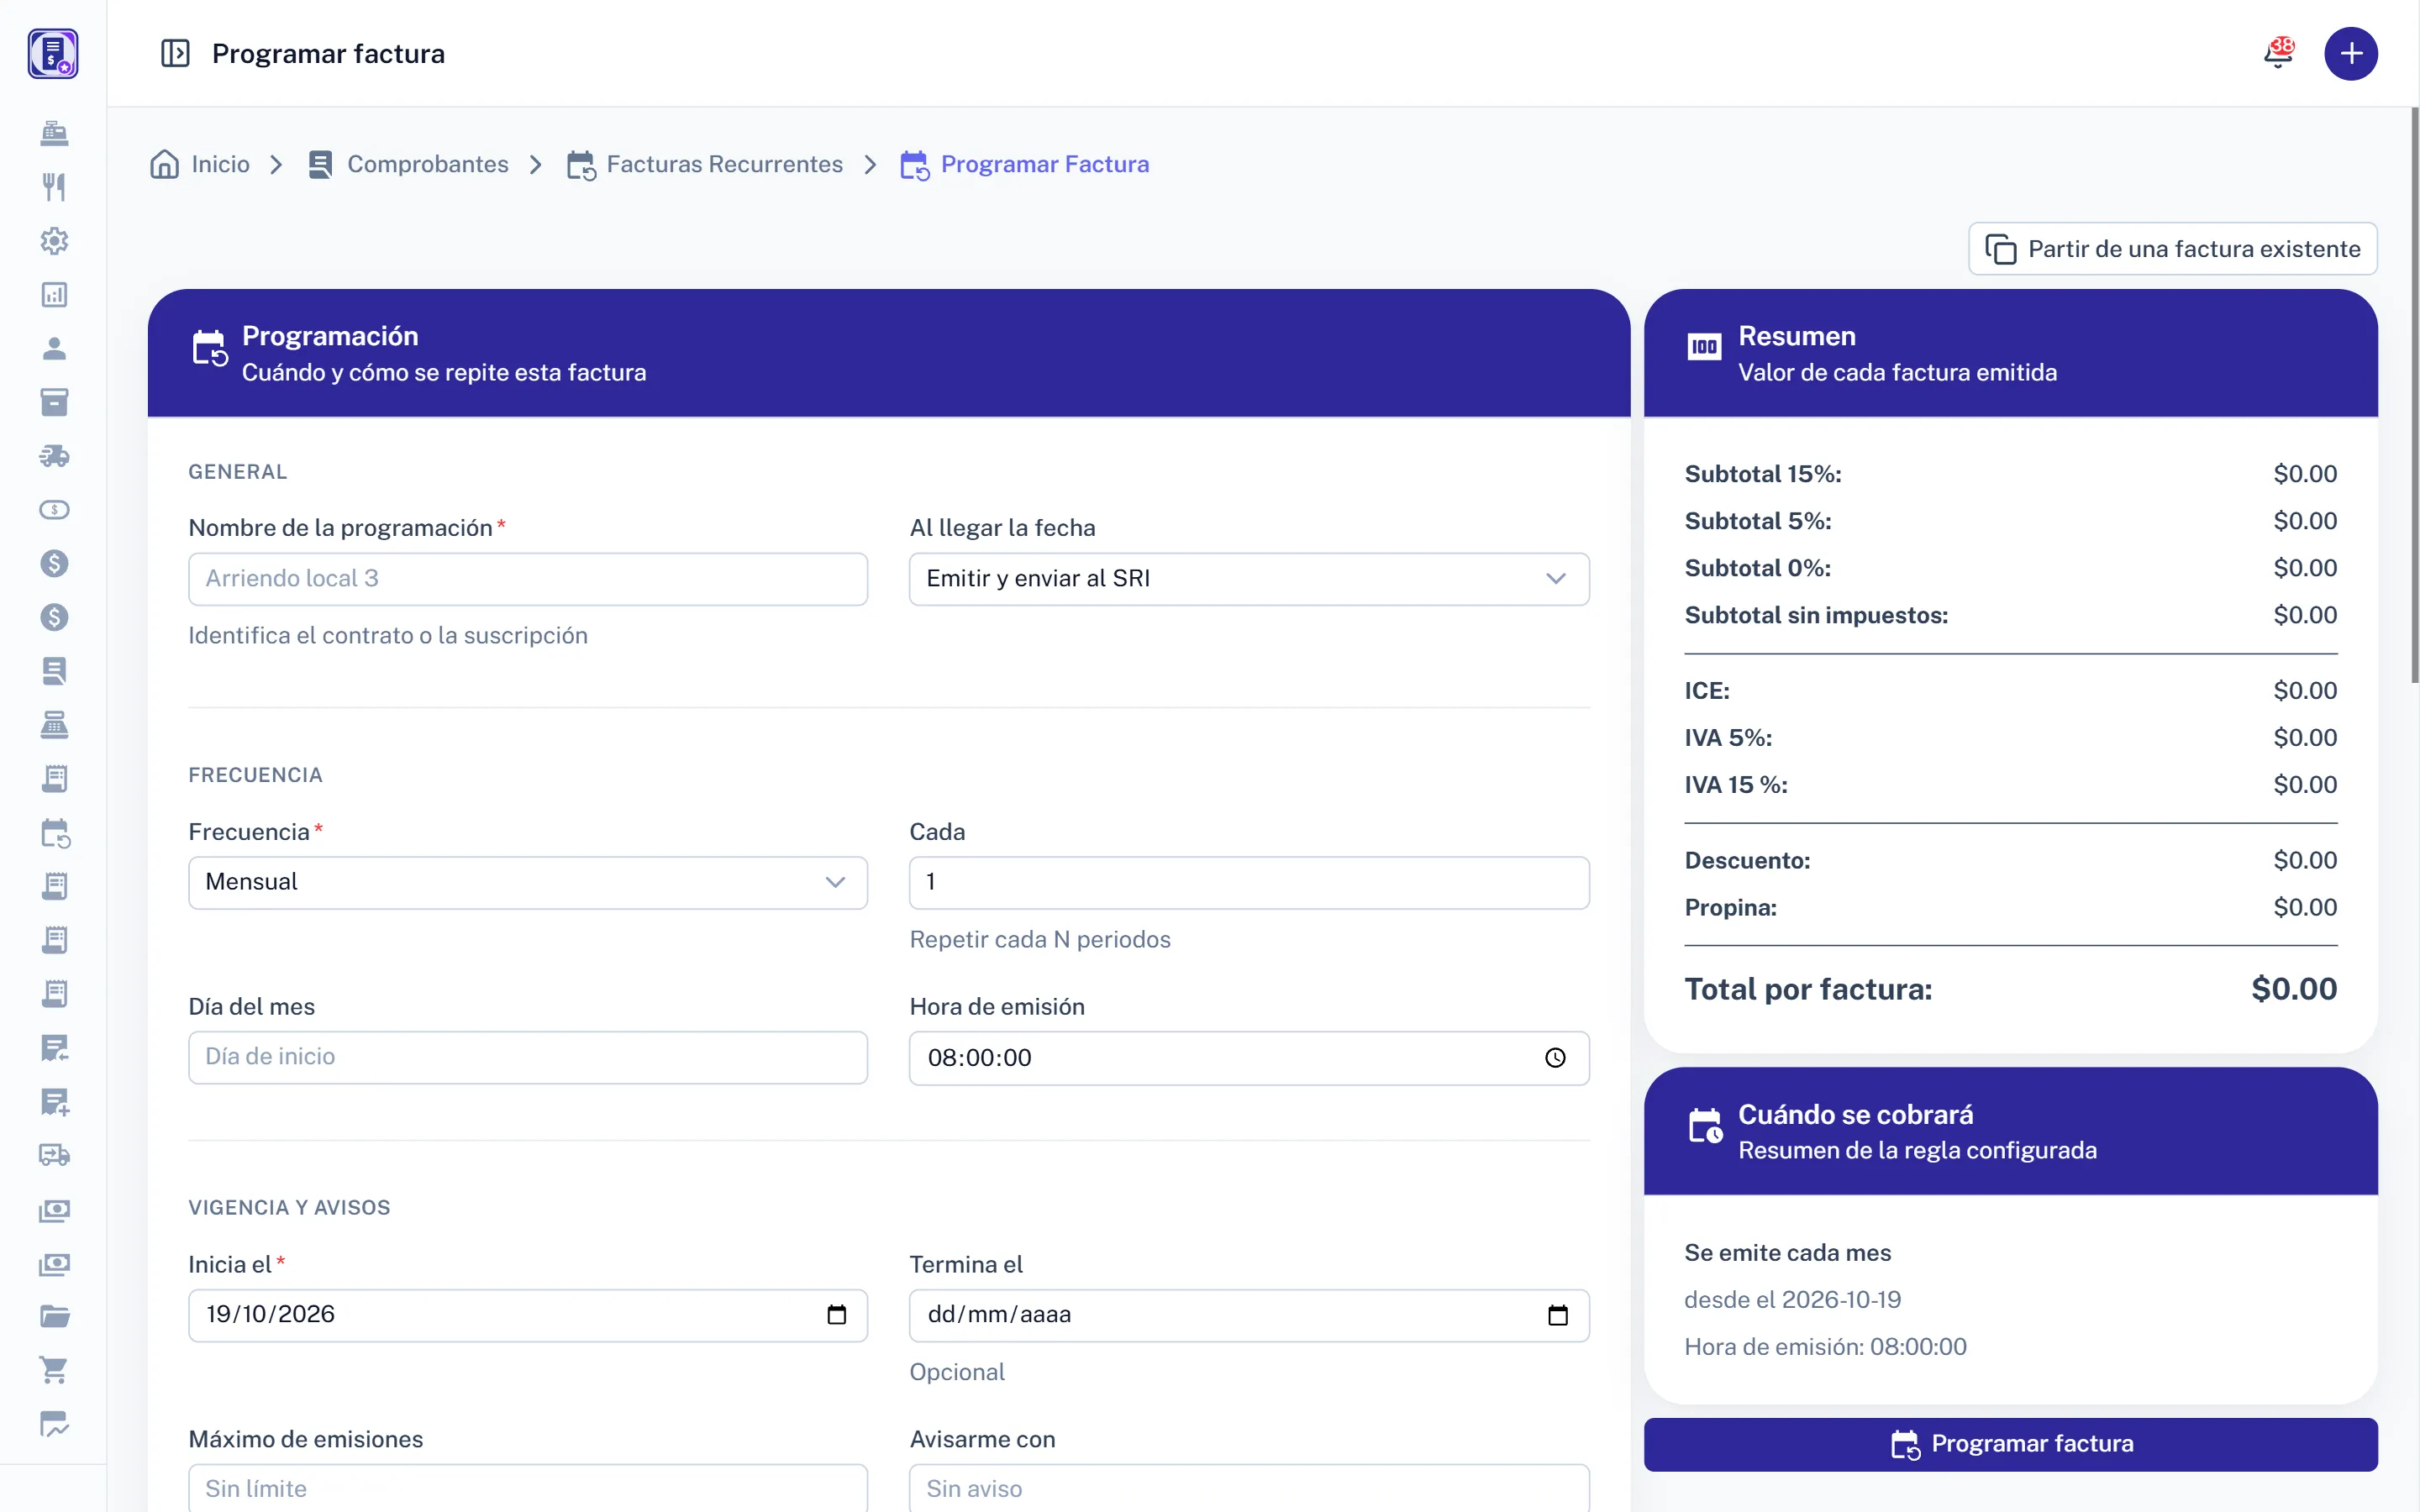Viewport: 2420px width, 1512px height.
Task: Go to Comprobantes breadcrumb
Action: click(x=427, y=164)
